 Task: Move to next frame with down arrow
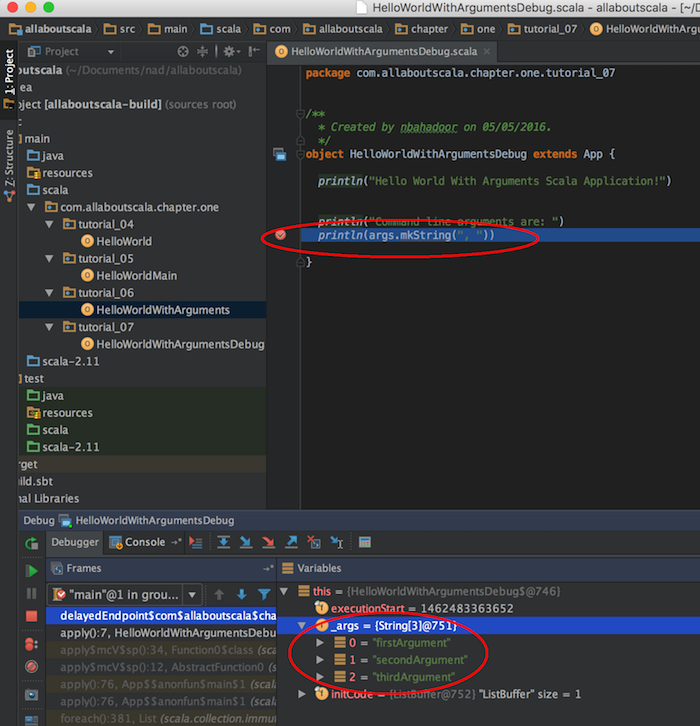[242, 595]
